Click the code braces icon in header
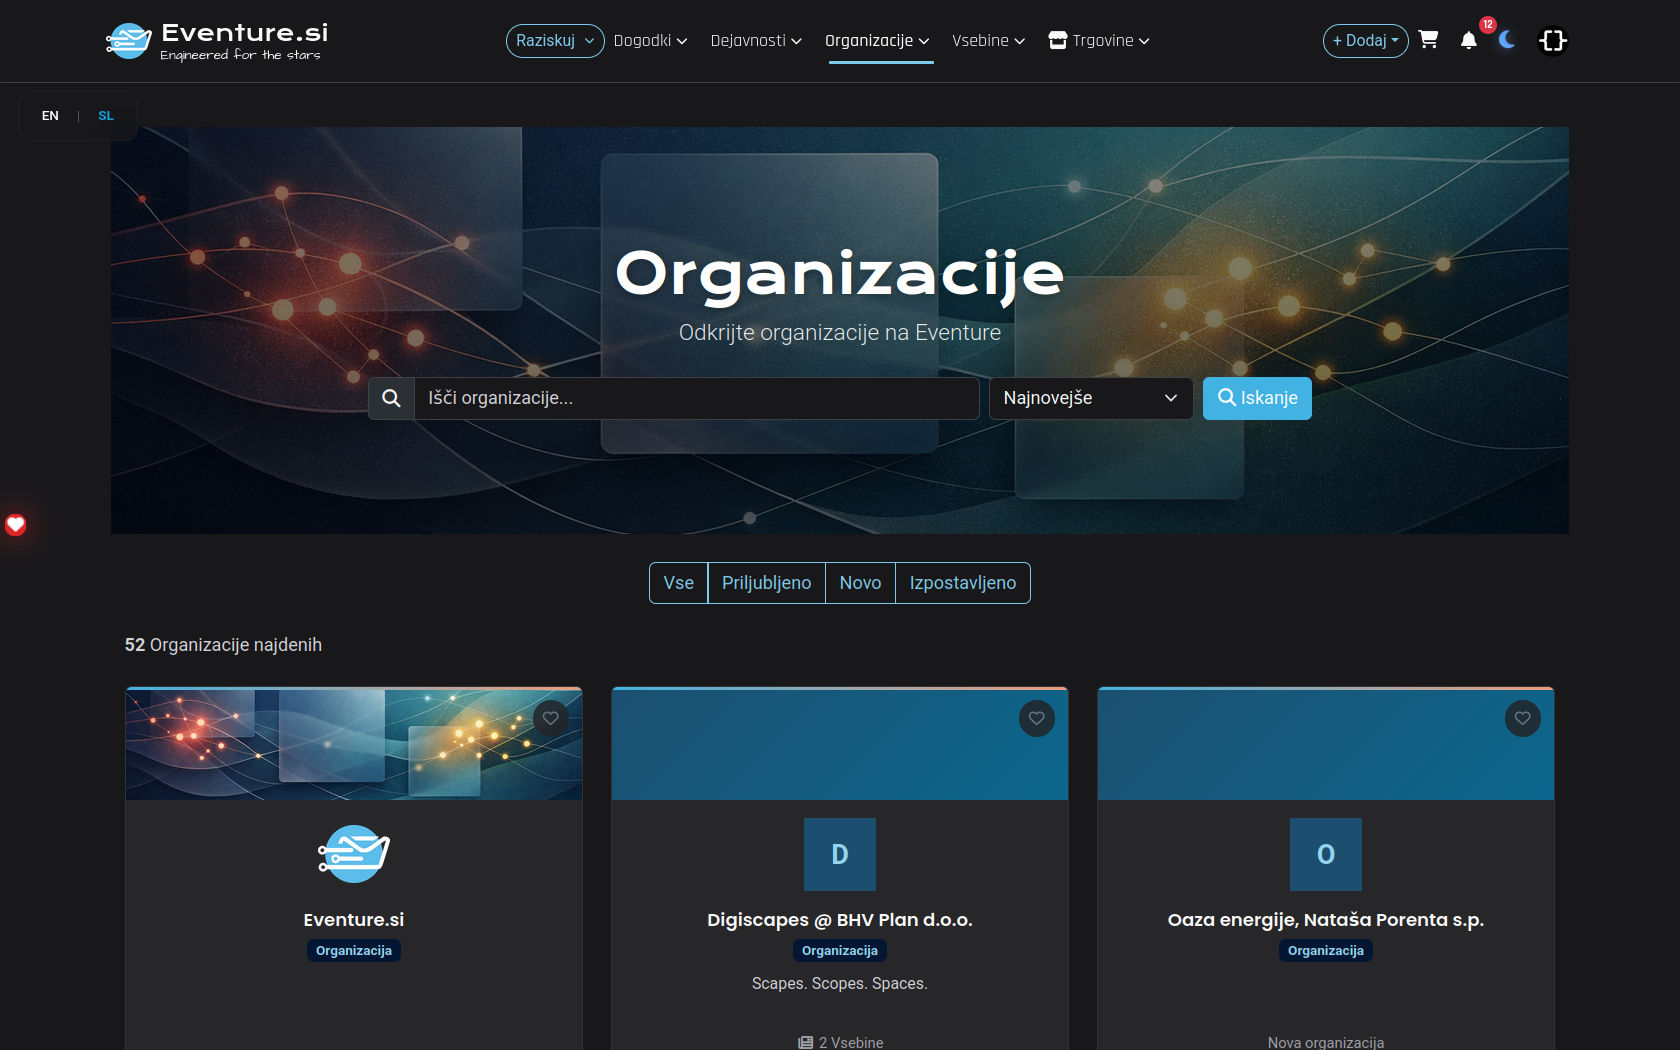The height and width of the screenshot is (1050, 1680). tap(1552, 40)
